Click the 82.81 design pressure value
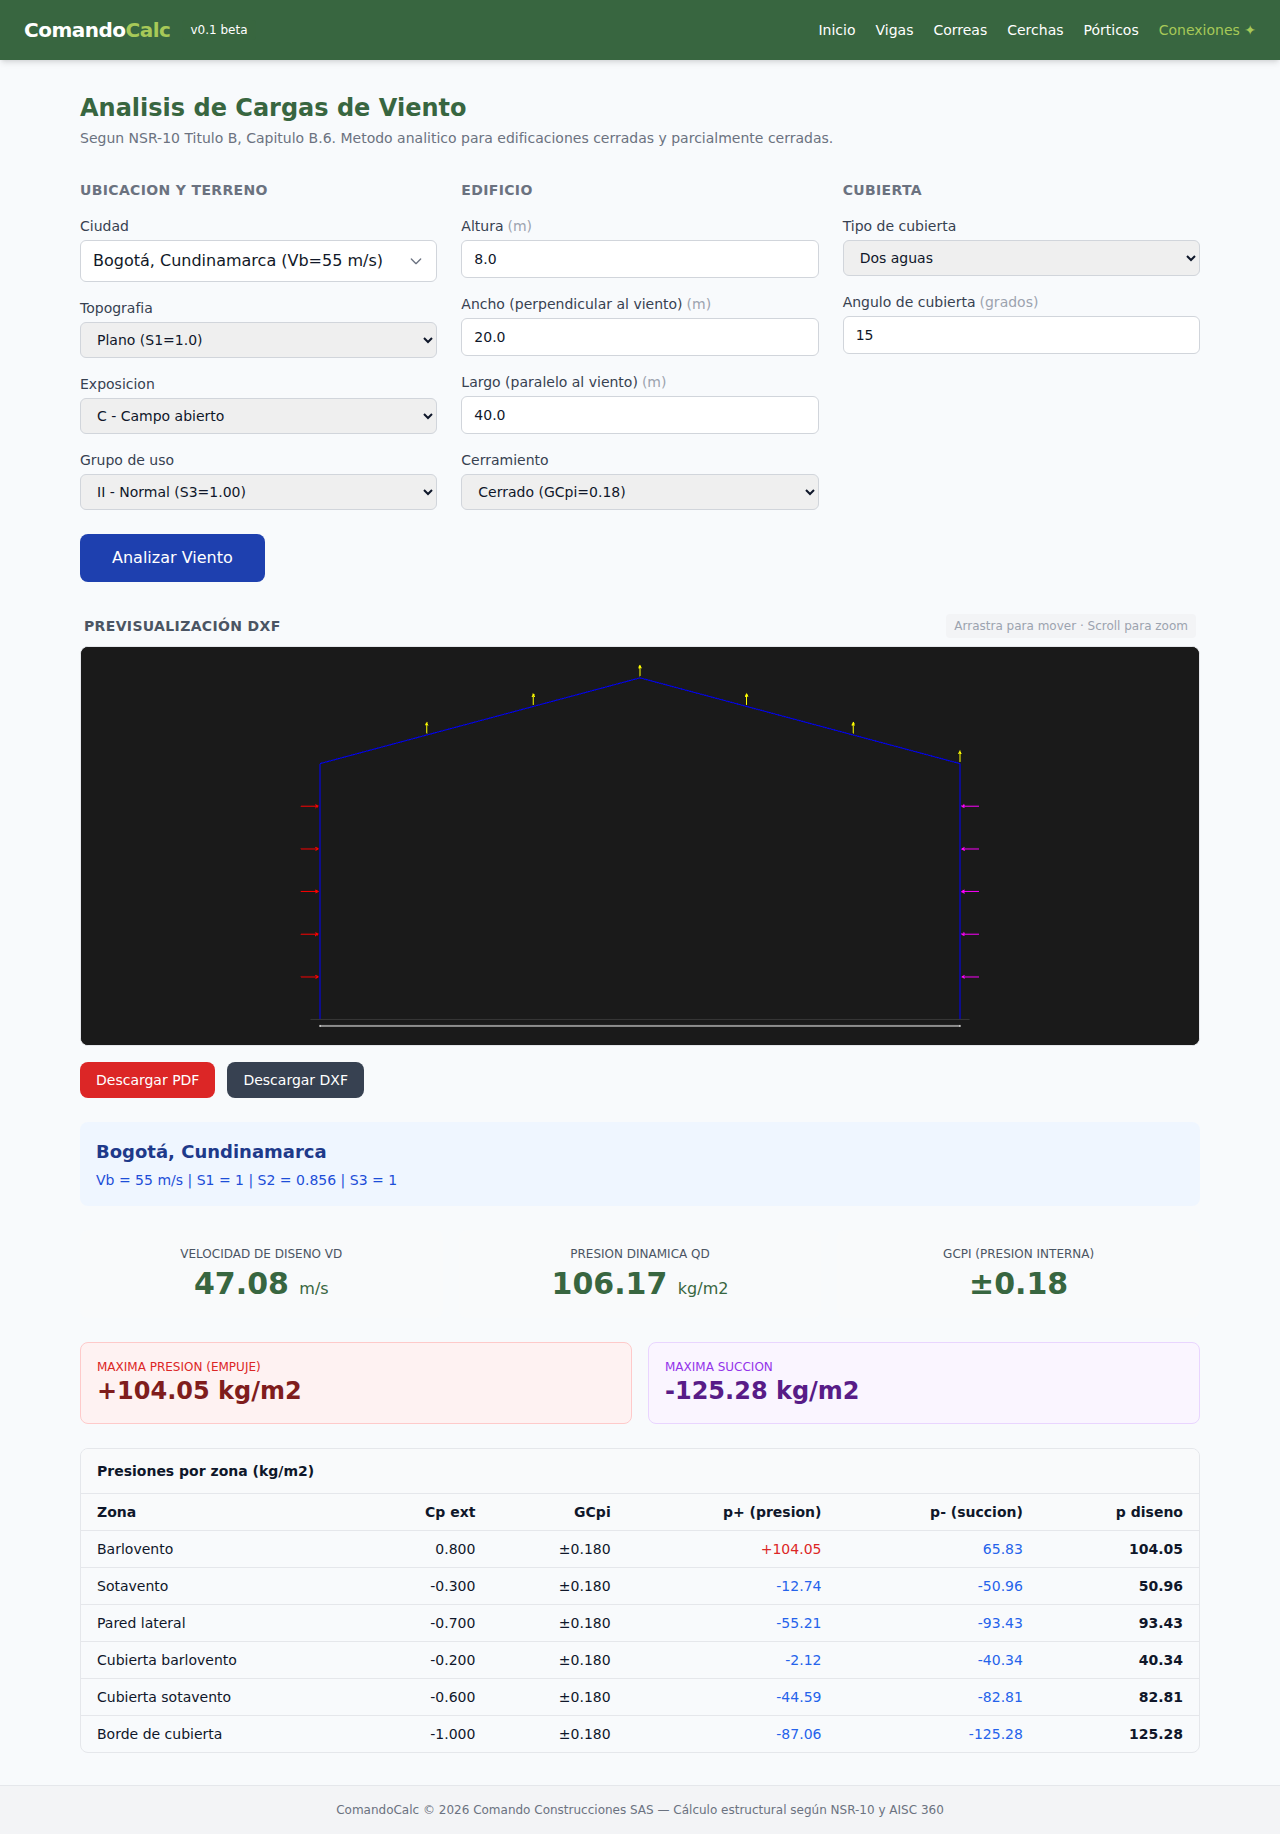Viewport: 1280px width, 1834px height. coord(1160,1697)
